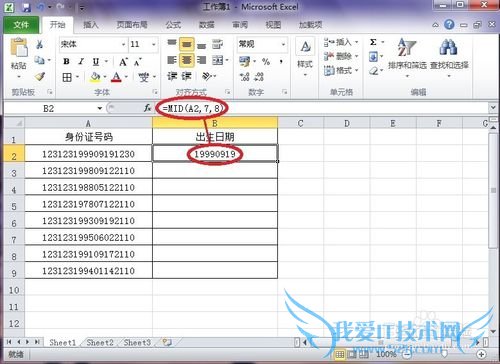Click the increase indent icon

pyautogui.click(x=186, y=76)
